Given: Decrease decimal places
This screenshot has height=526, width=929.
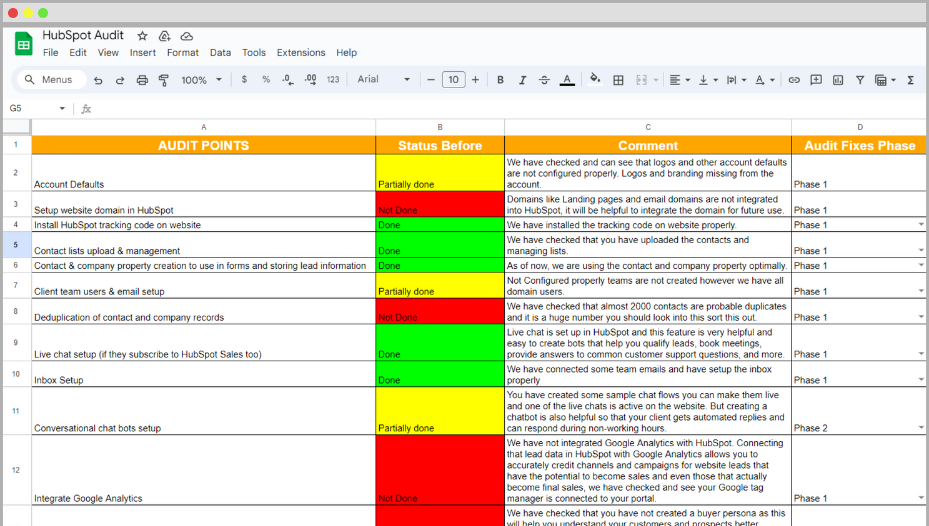Looking at the screenshot, I should [x=288, y=79].
